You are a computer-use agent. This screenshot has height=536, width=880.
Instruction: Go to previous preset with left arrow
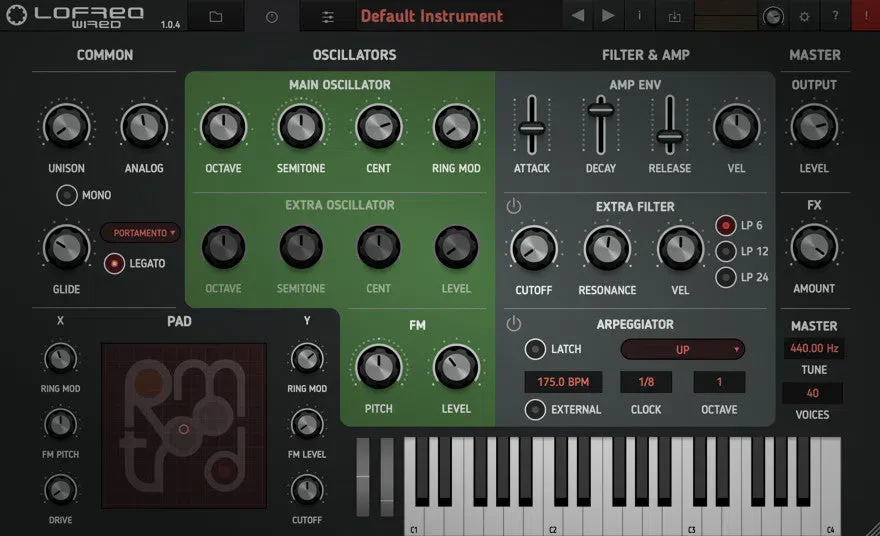tap(578, 16)
